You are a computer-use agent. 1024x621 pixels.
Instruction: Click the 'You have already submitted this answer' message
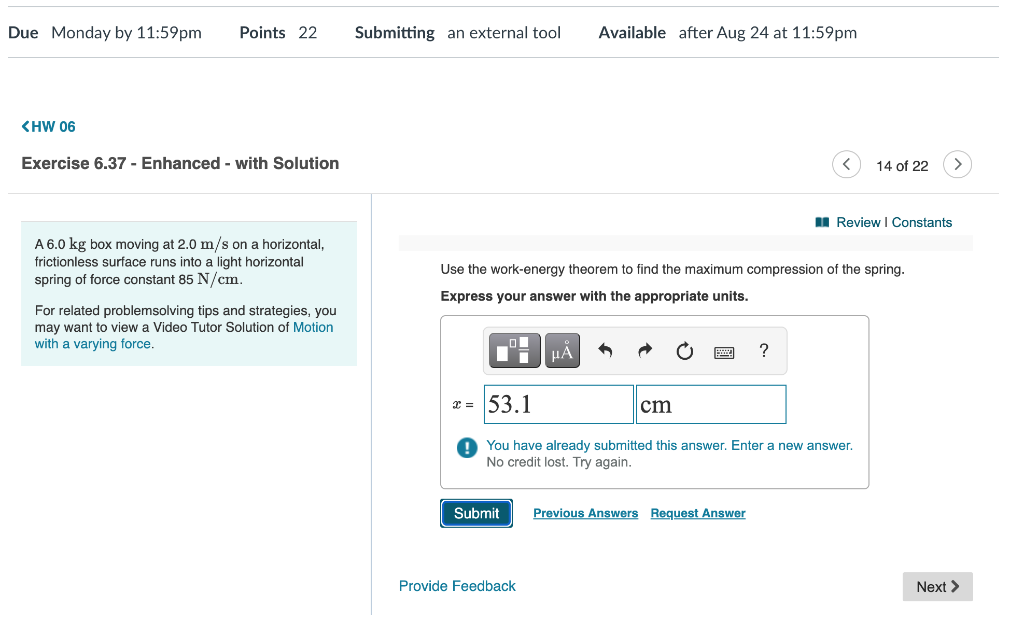[669, 445]
